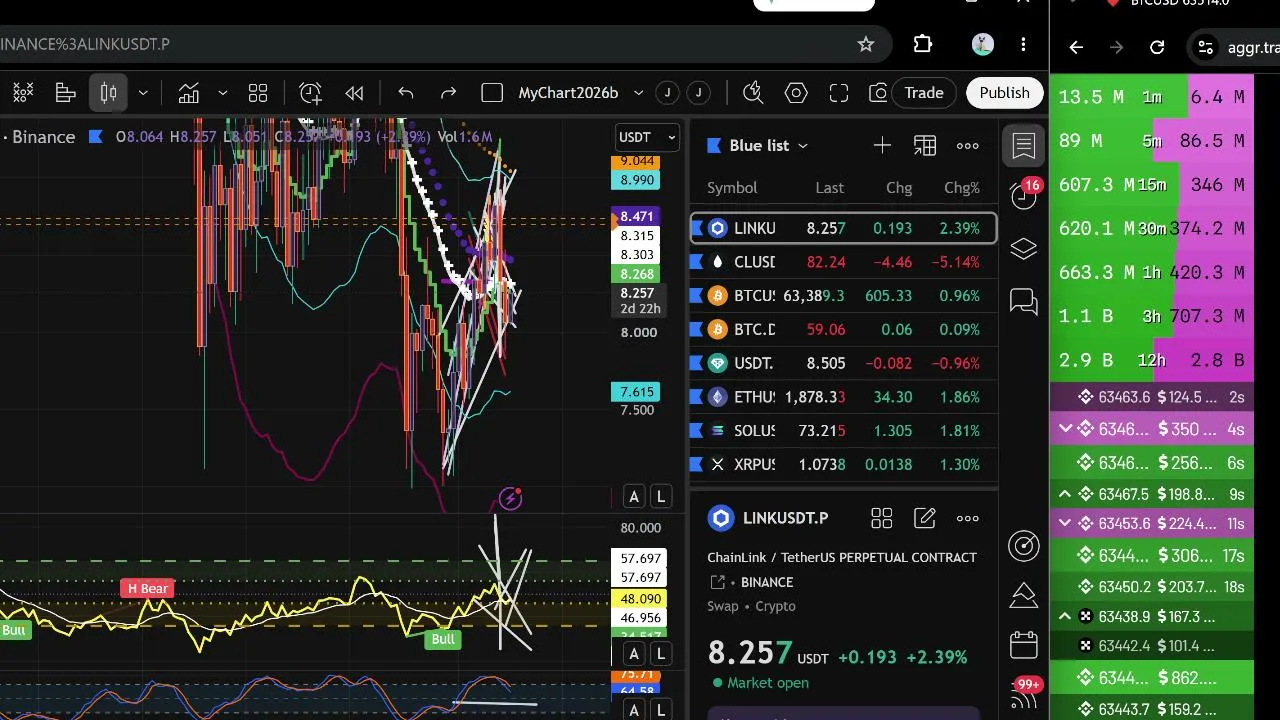Screen dimensions: 1280x720
Task: Open chart settings hexagon icon
Action: [x=796, y=93]
